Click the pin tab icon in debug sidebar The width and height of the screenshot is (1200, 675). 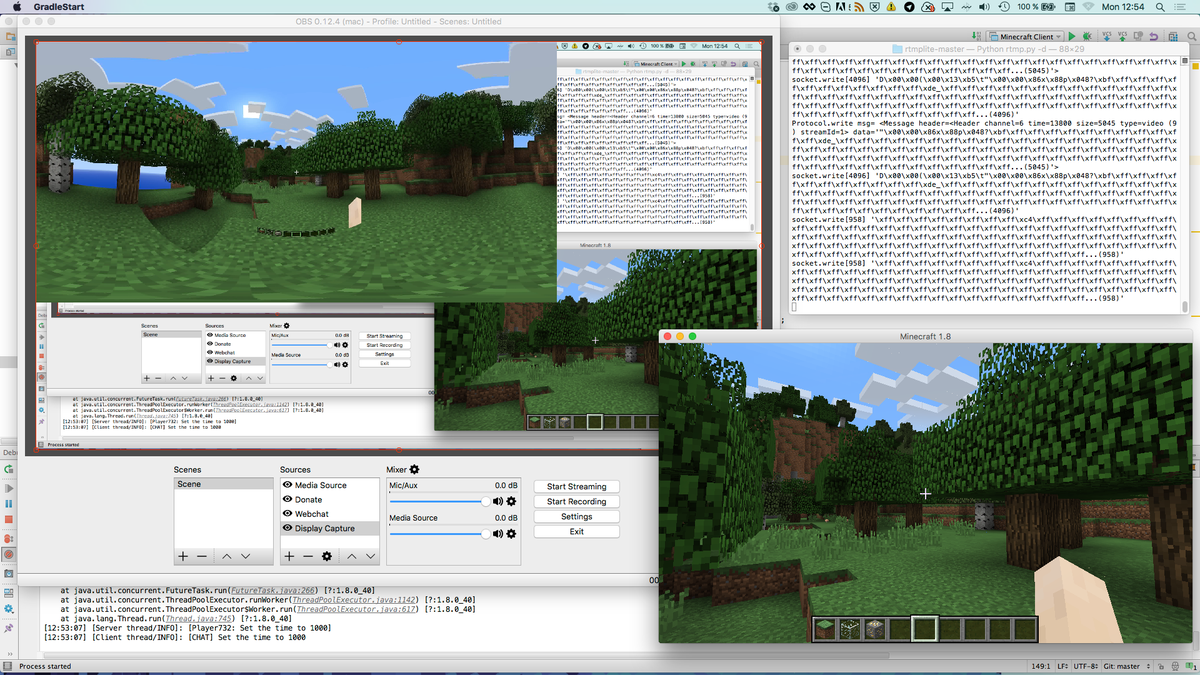[x=9, y=627]
